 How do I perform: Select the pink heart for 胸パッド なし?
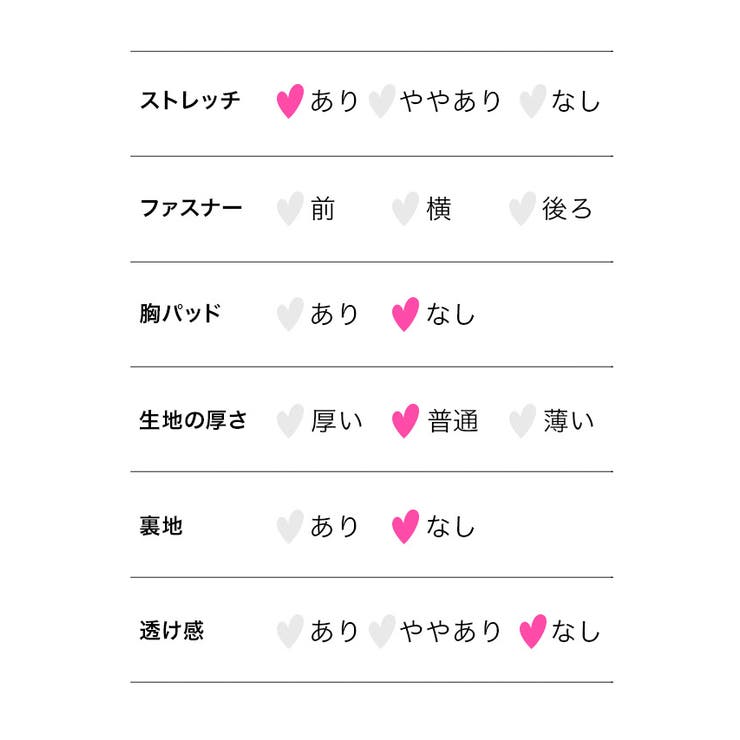(x=405, y=314)
